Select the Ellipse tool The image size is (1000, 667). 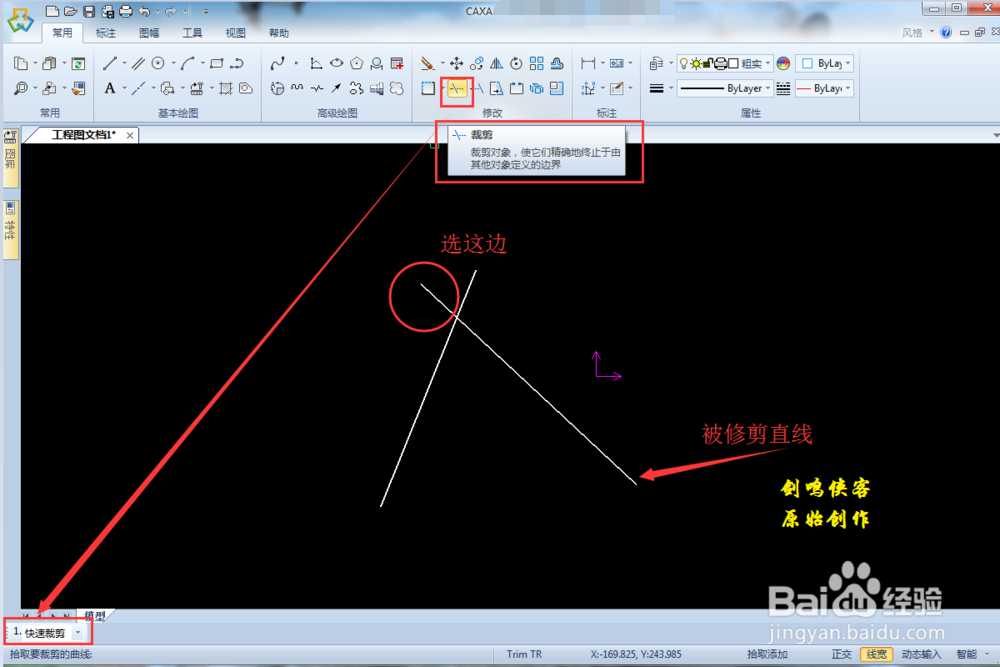(336, 63)
